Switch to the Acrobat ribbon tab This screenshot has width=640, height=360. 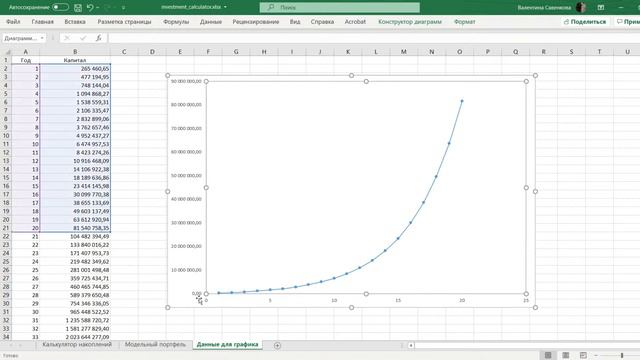[x=355, y=22]
